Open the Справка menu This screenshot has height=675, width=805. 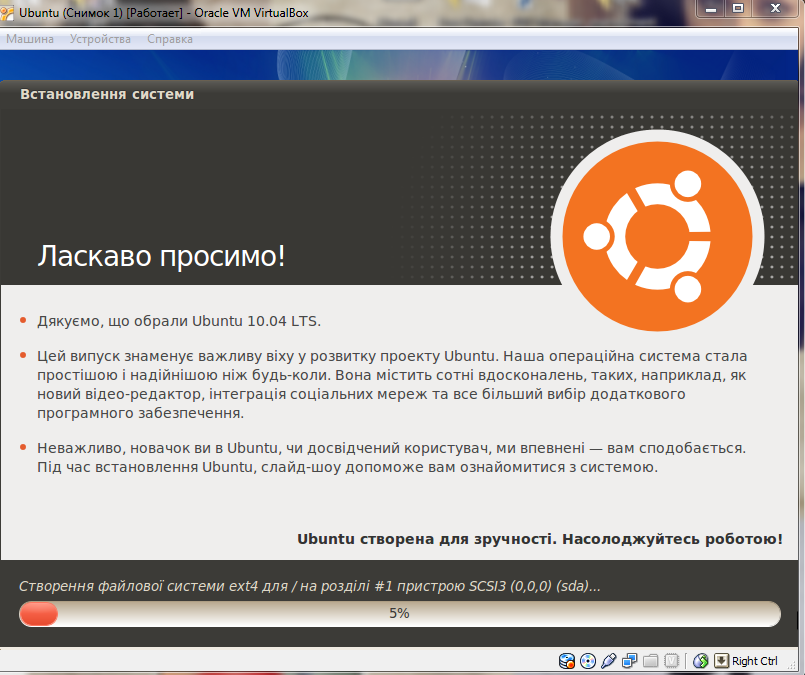pos(170,39)
